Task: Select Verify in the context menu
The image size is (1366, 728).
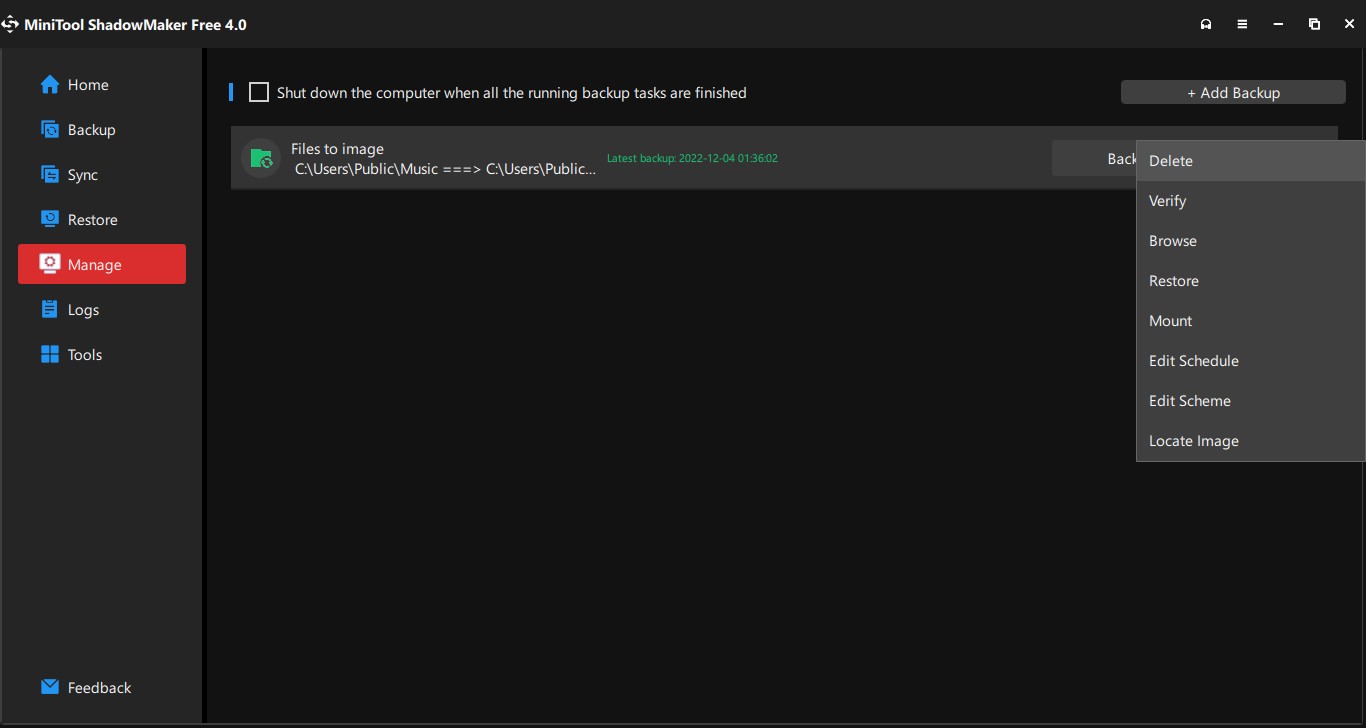Action: pyautogui.click(x=1167, y=201)
